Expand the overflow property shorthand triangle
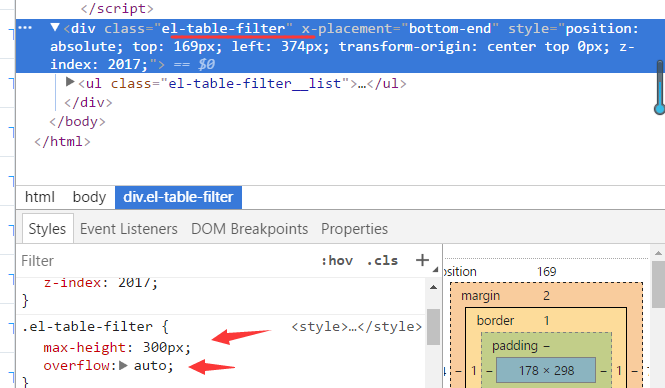The image size is (665, 388). [123, 365]
